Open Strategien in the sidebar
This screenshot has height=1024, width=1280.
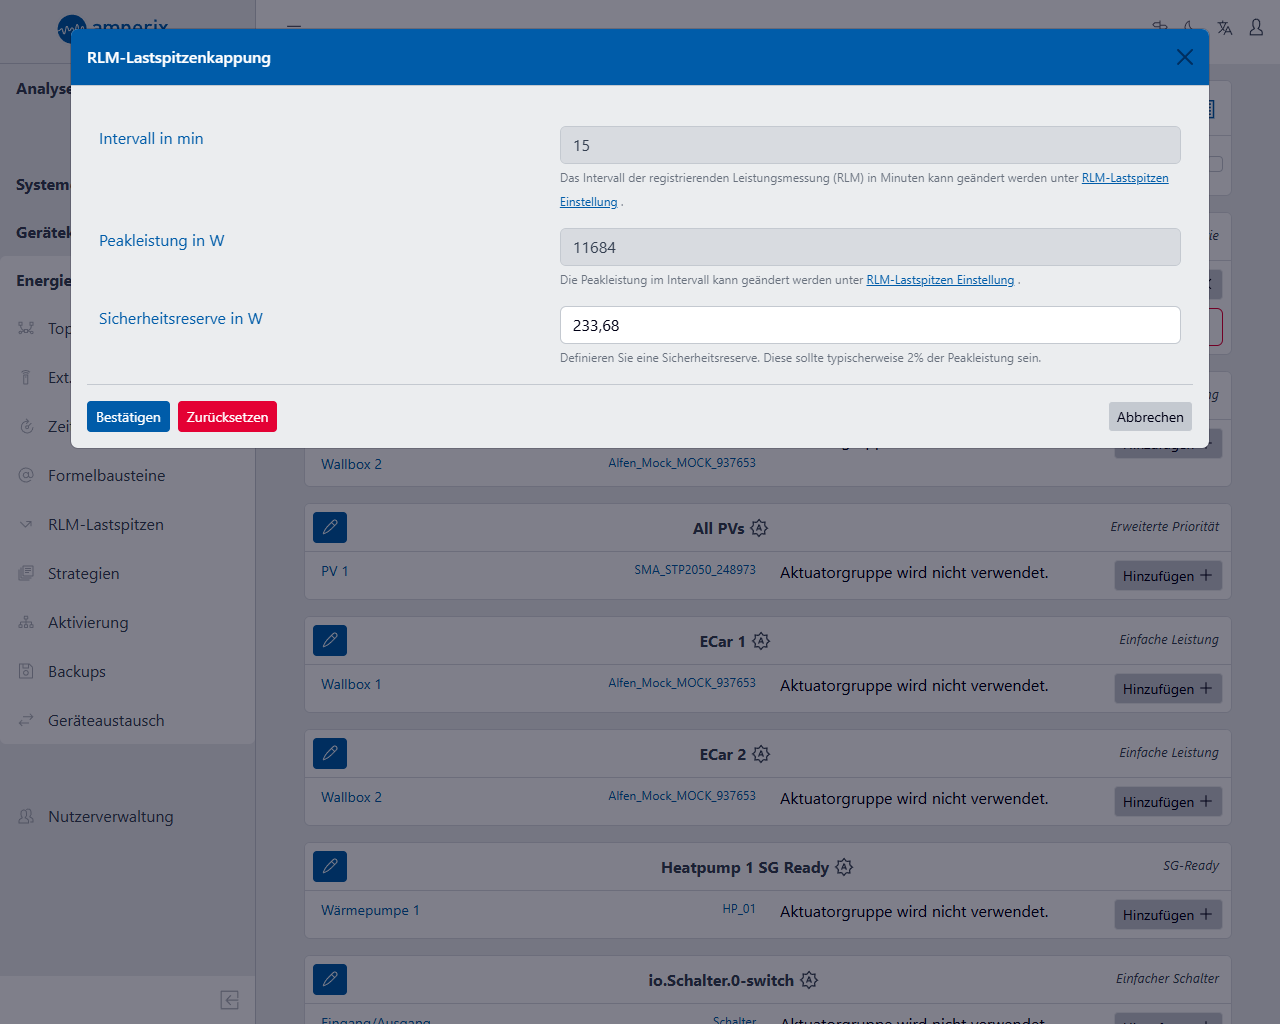coord(83,574)
